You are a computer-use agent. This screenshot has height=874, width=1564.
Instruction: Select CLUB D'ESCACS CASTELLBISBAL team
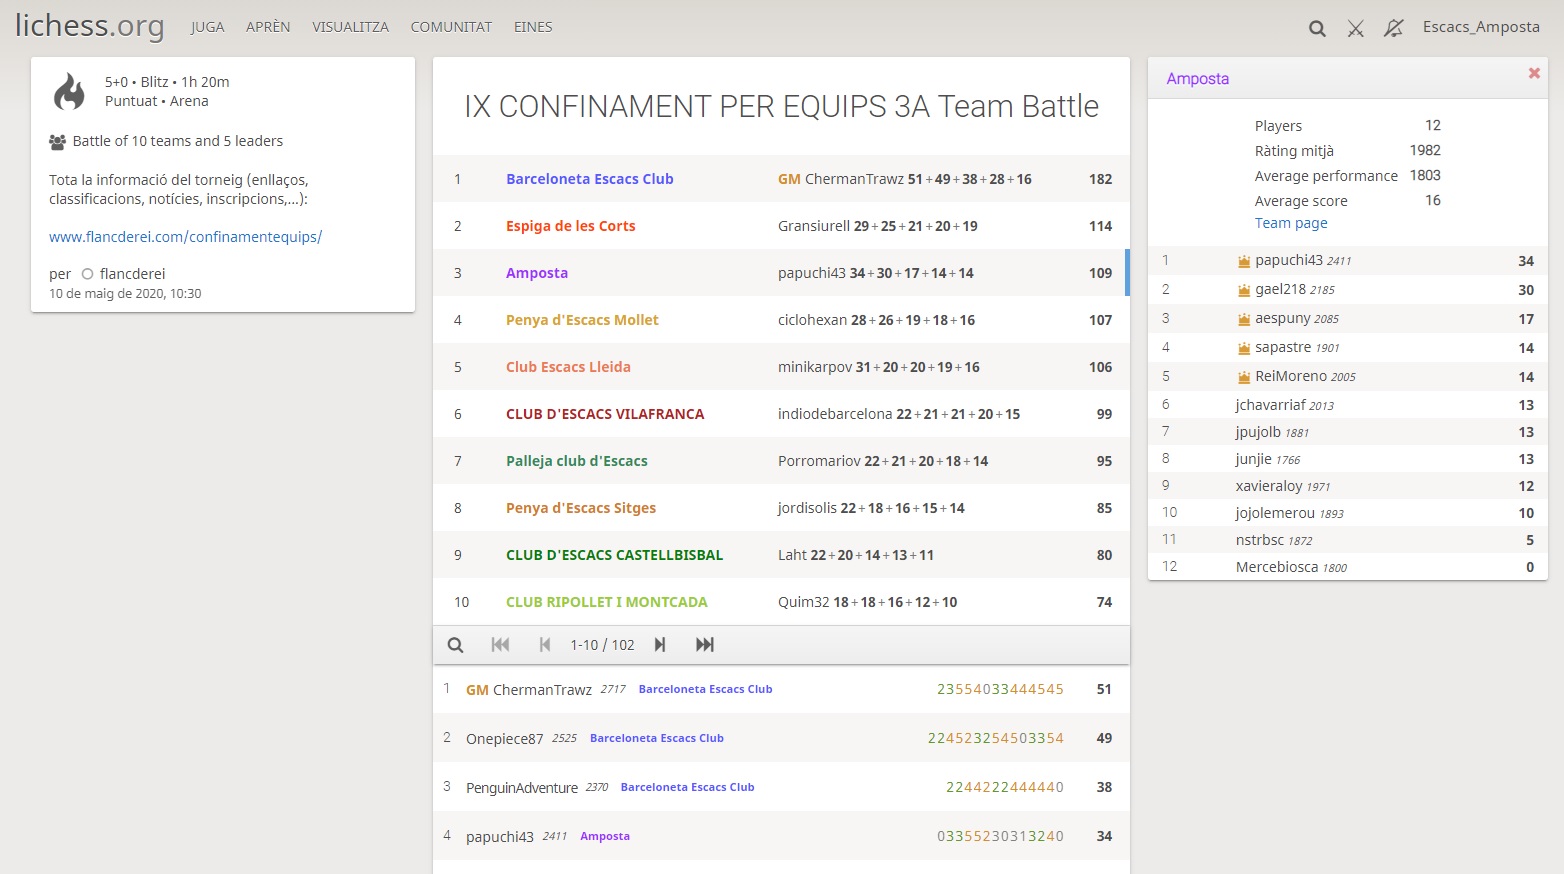click(x=781, y=555)
